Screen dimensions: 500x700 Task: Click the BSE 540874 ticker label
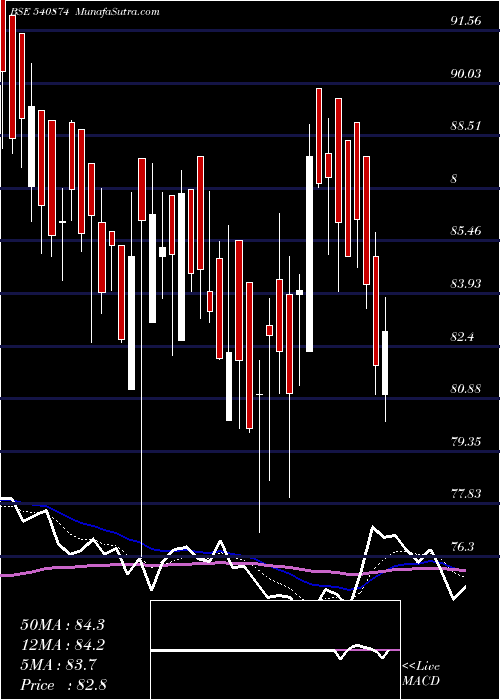click(38, 12)
